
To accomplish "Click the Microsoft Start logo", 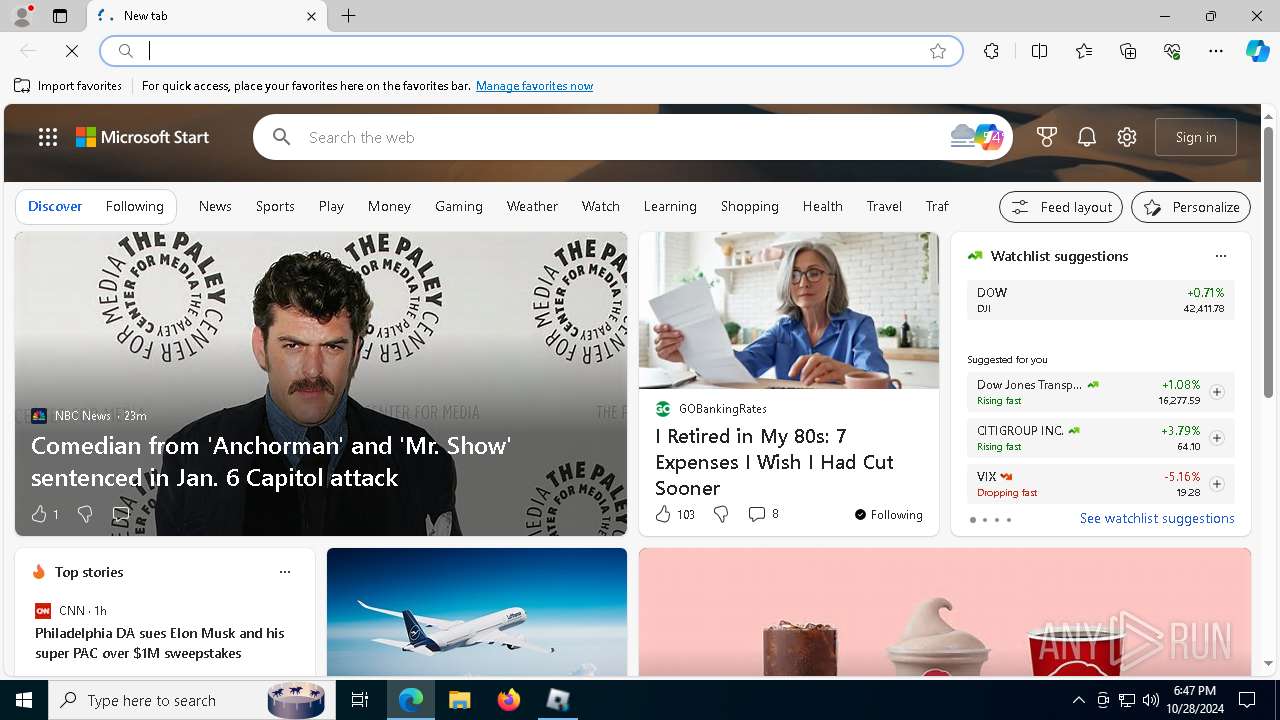I will (142, 137).
